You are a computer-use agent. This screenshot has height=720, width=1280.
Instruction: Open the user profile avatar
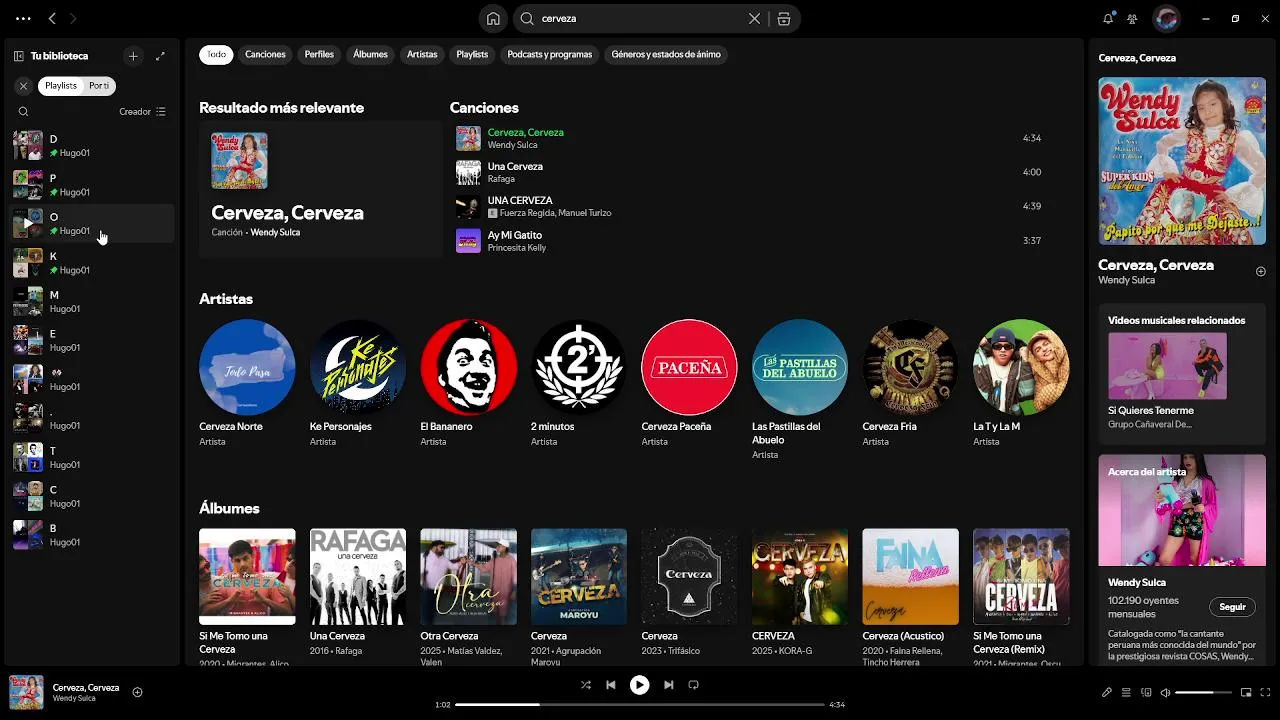[x=1166, y=18]
